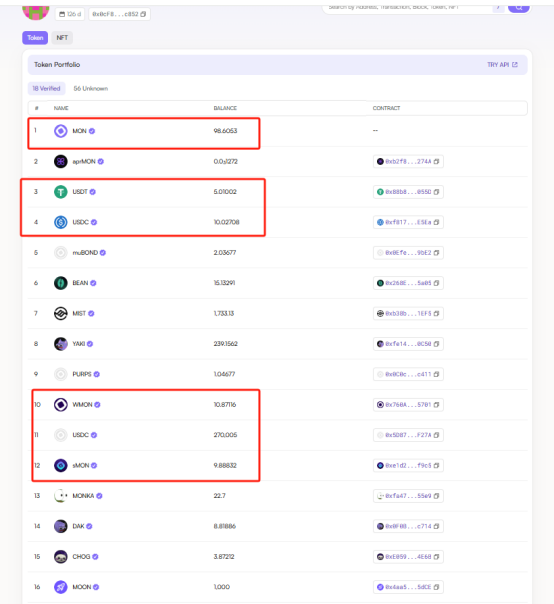
Task: Click the MON token name
Action: pyautogui.click(x=79, y=131)
